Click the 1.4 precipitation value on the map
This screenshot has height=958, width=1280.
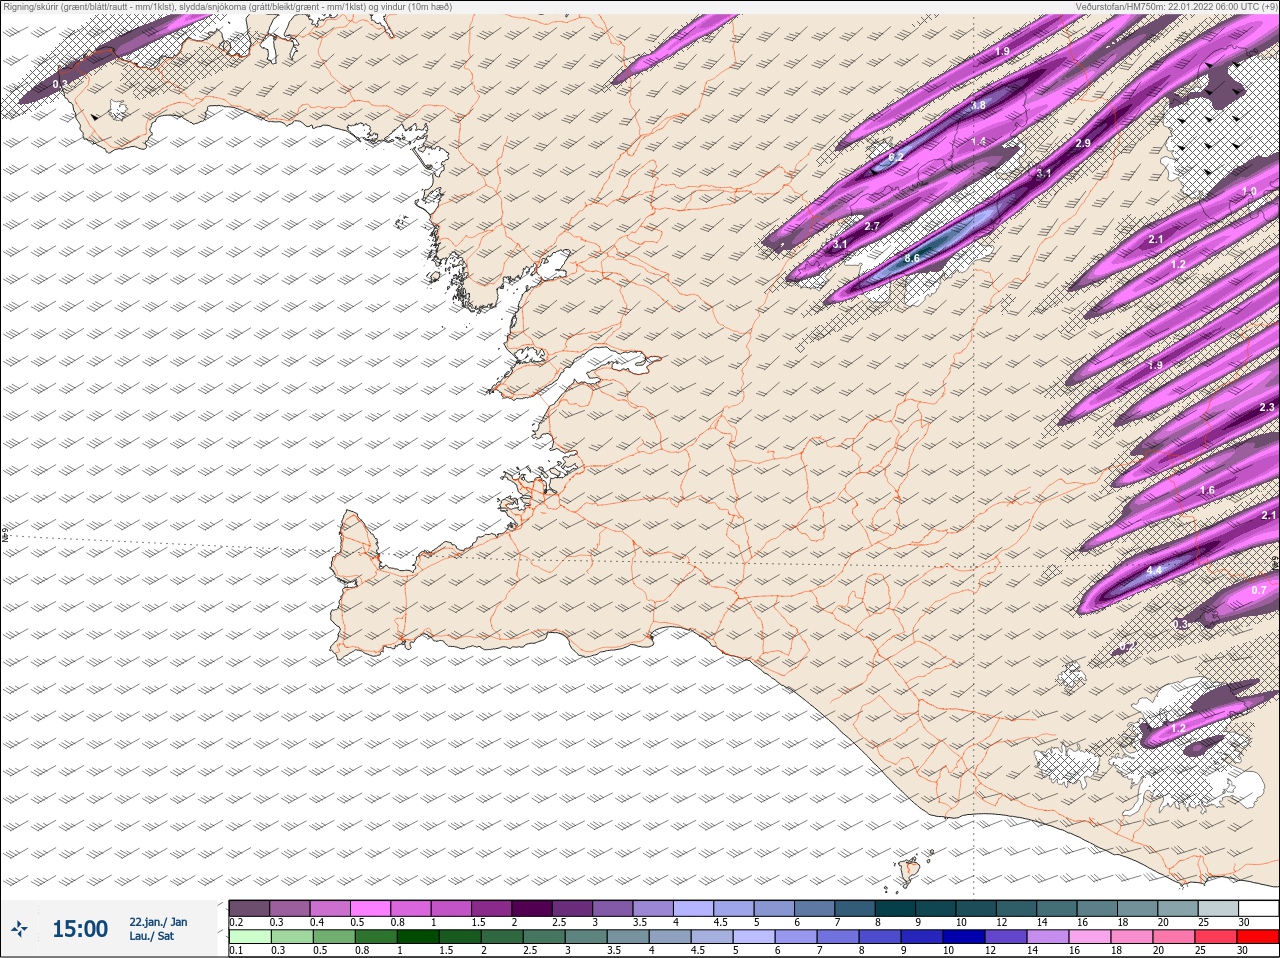point(979,142)
